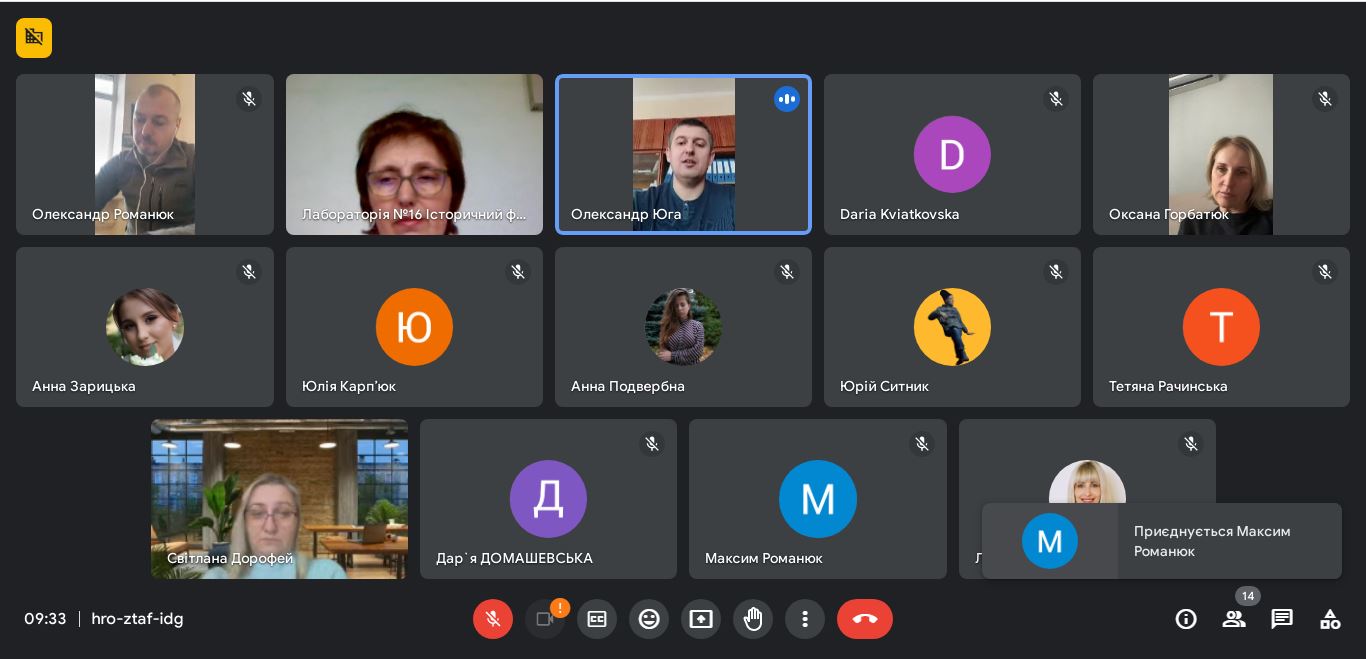Viewport: 1366px width, 659px height.
Task: Click the Daria Kviatkovska purple avatar
Action: click(x=952, y=154)
